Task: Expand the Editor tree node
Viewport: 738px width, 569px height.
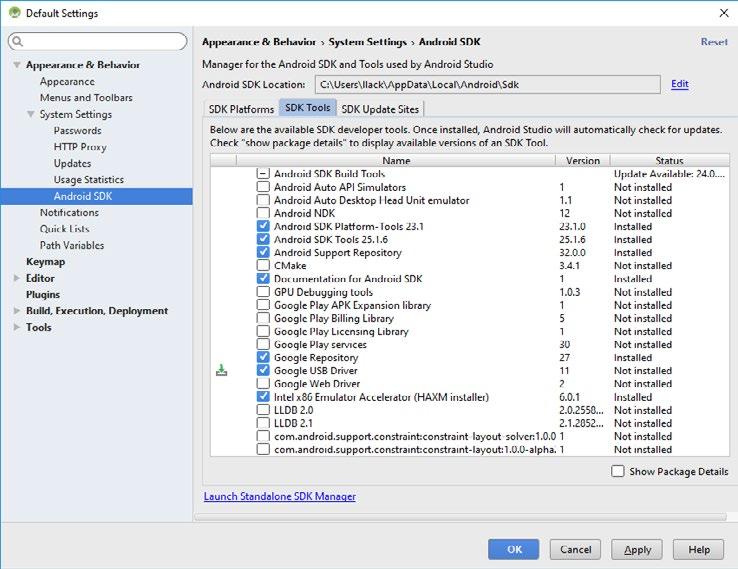Action: 17,278
